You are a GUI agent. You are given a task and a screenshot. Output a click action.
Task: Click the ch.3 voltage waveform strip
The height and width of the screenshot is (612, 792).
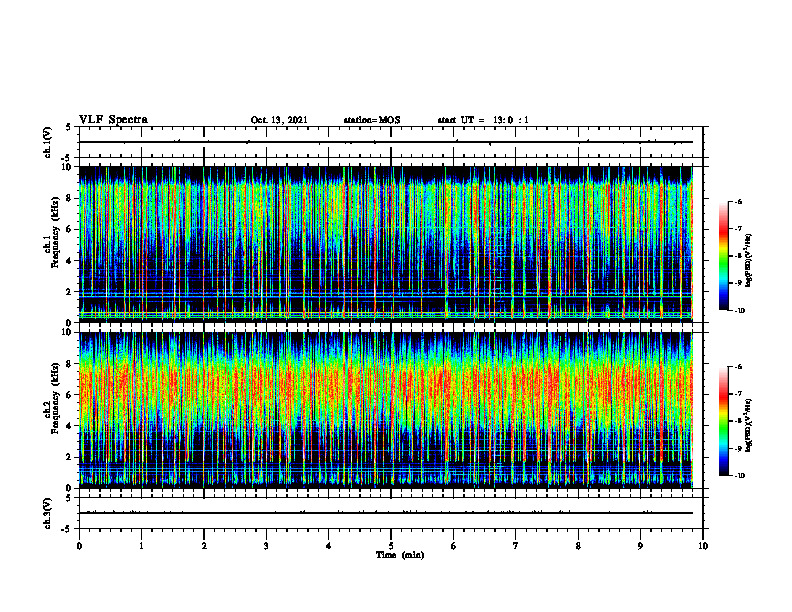(x=391, y=513)
